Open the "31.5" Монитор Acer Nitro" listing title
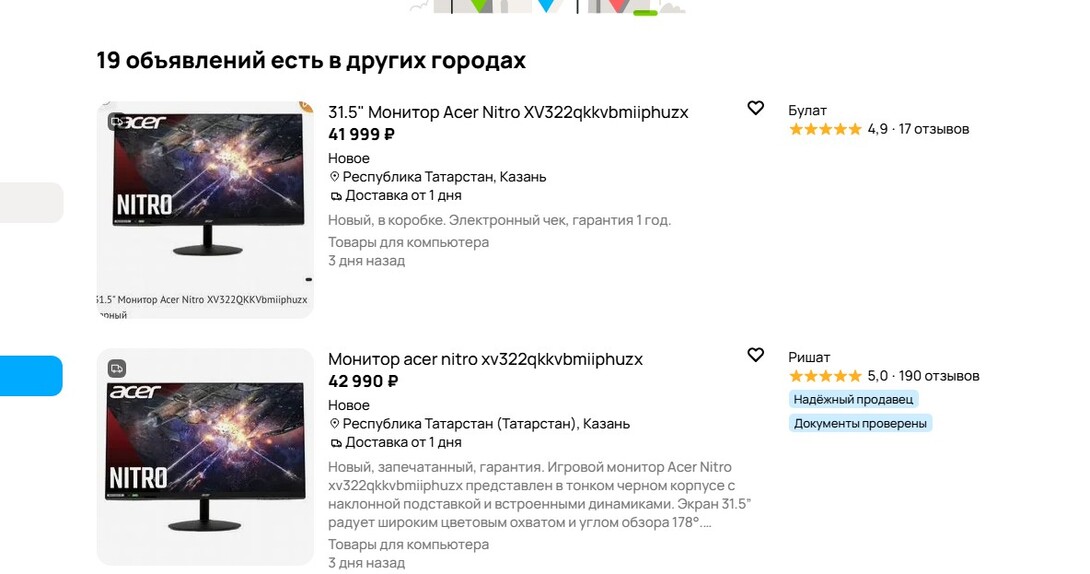 [x=508, y=112]
